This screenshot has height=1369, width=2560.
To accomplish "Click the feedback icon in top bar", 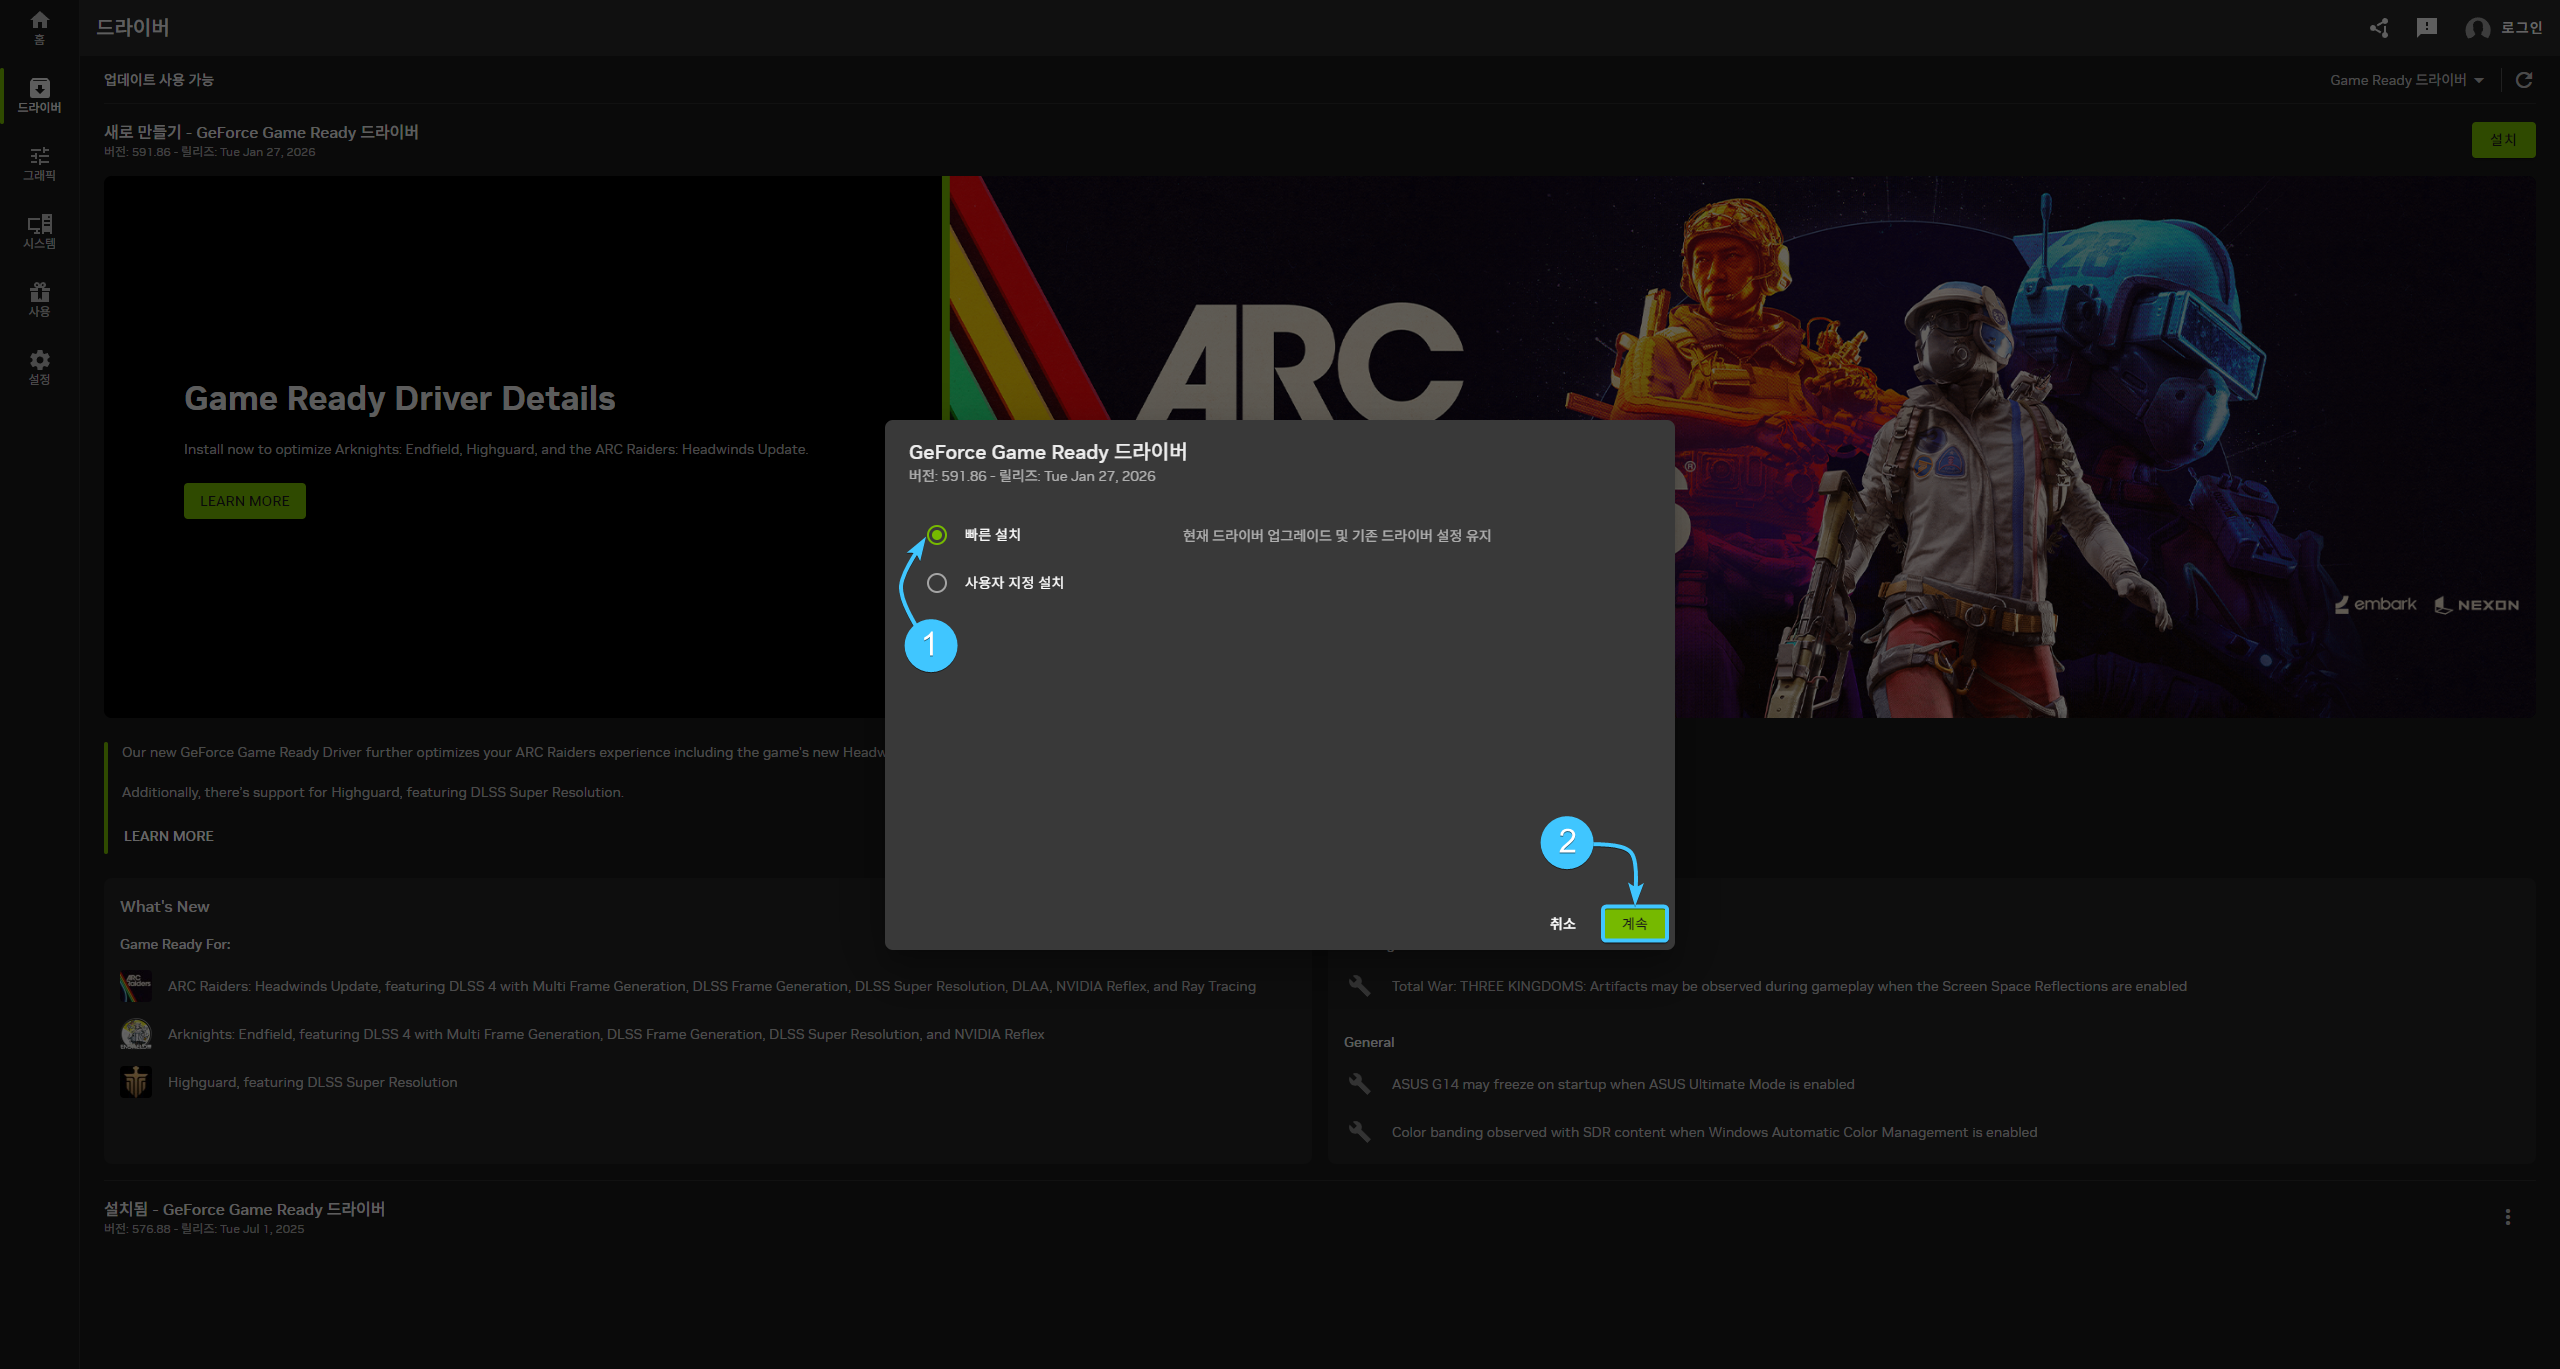I will pos(2426,28).
